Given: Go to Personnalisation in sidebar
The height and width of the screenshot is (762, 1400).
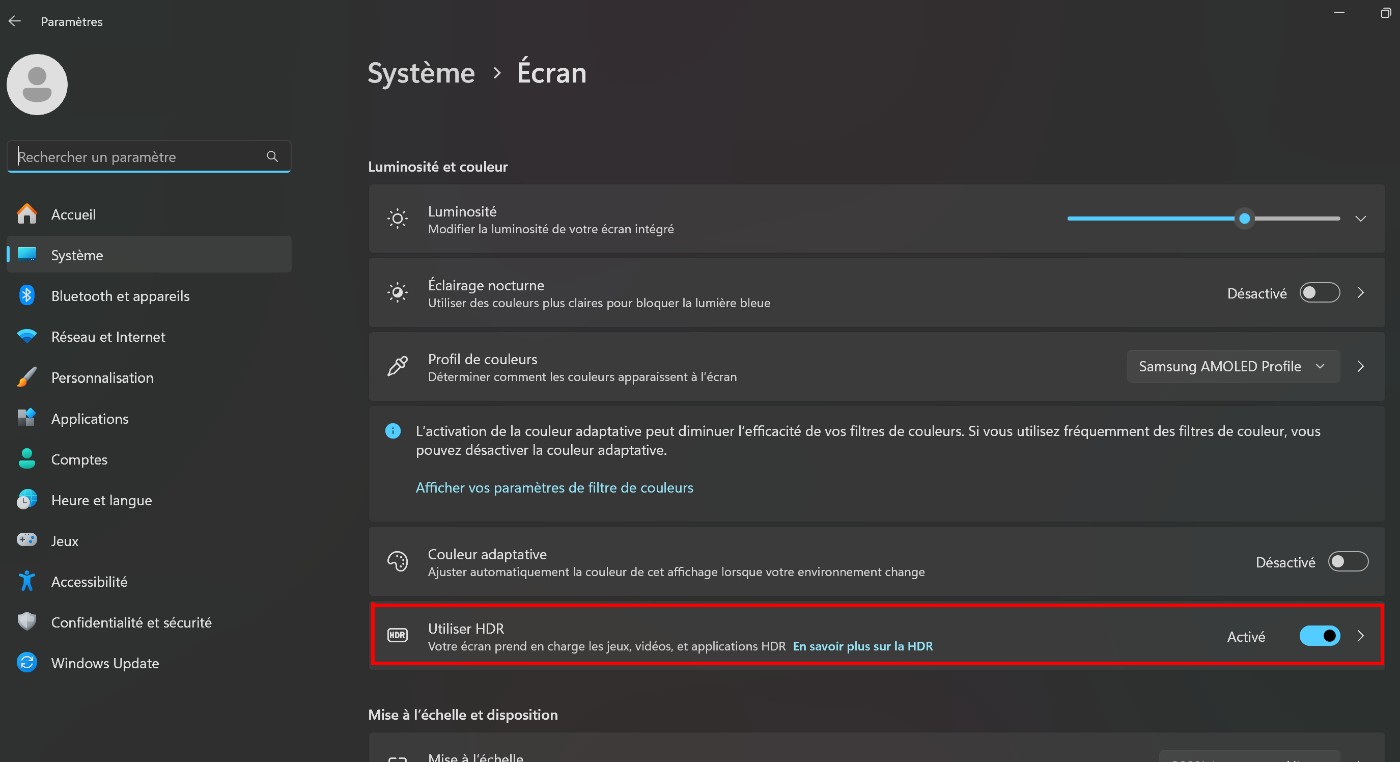Looking at the screenshot, I should [x=102, y=378].
